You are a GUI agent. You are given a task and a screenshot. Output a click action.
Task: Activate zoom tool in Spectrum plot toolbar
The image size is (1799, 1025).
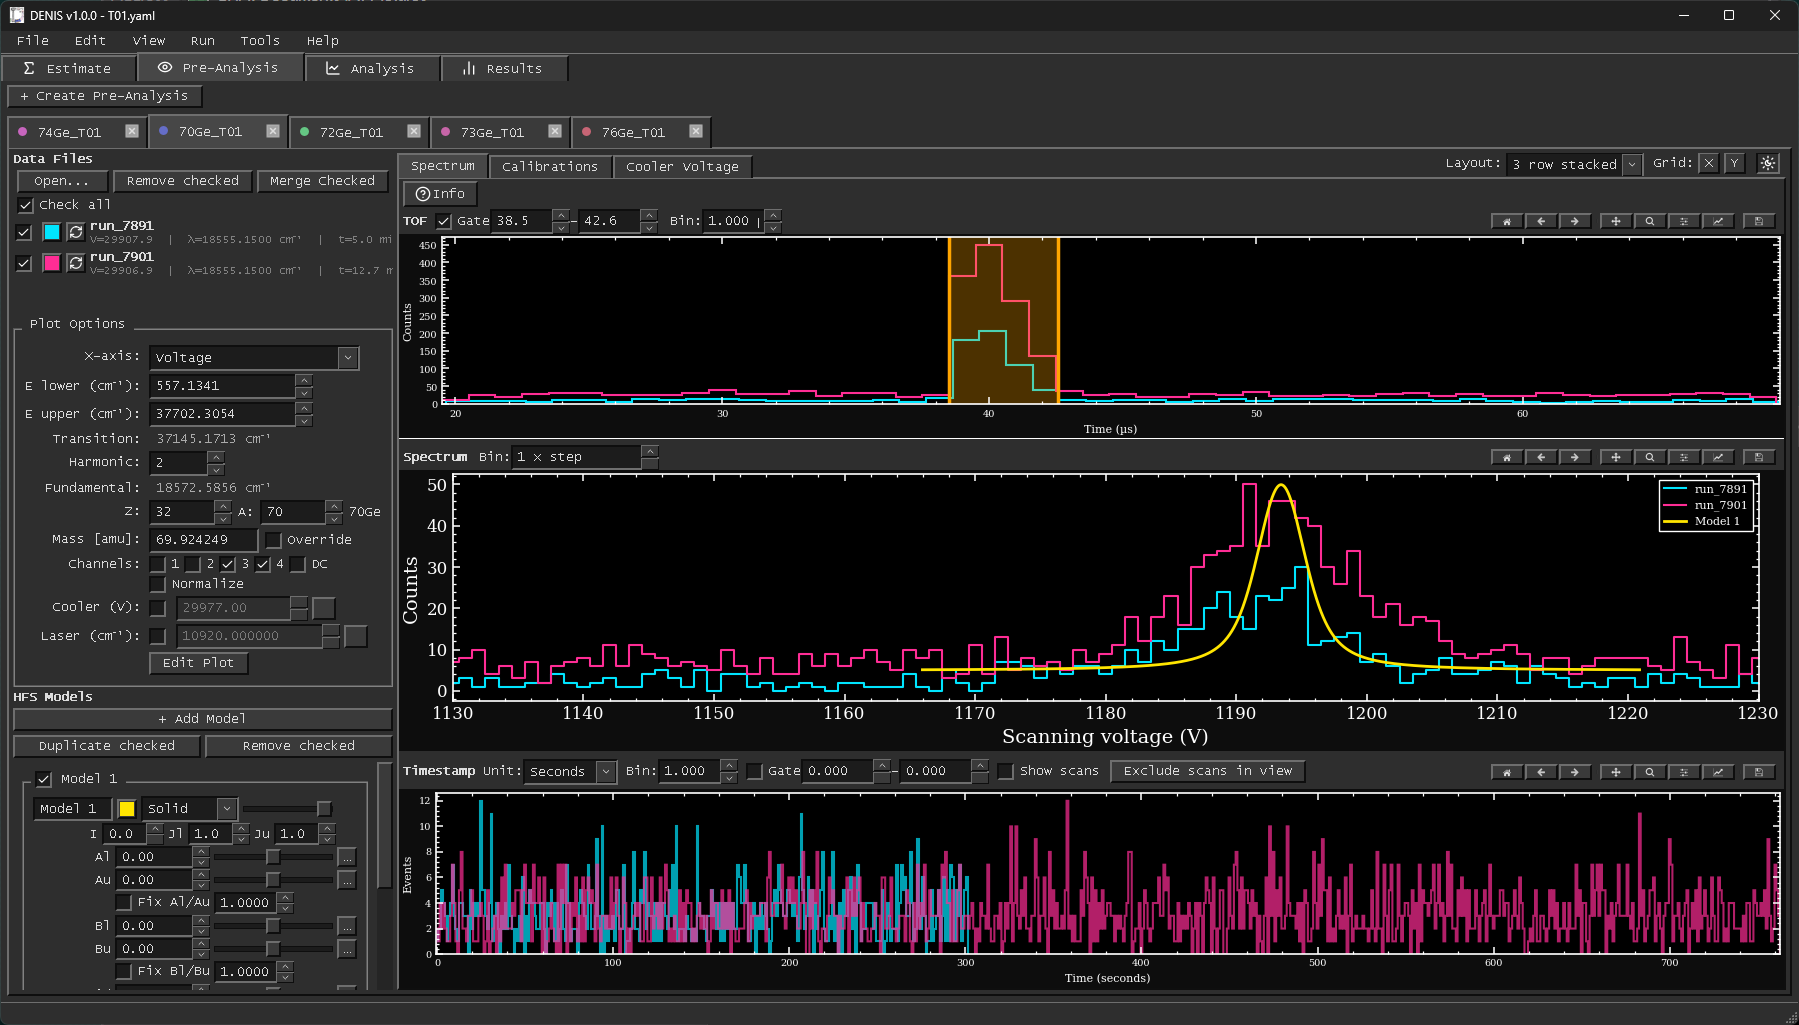click(x=1650, y=457)
